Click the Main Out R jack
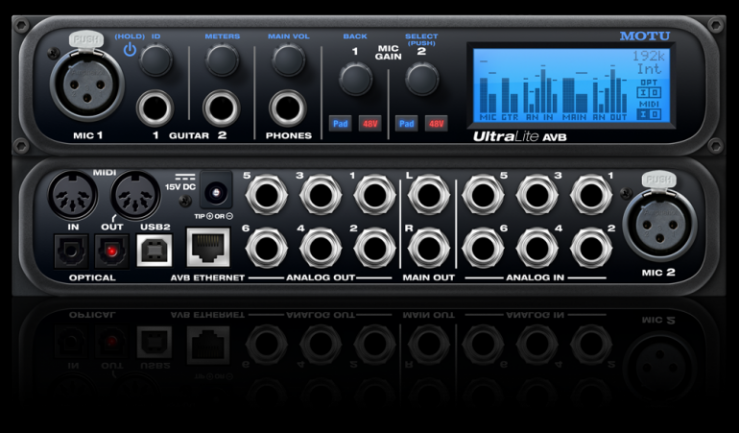 click(429, 248)
